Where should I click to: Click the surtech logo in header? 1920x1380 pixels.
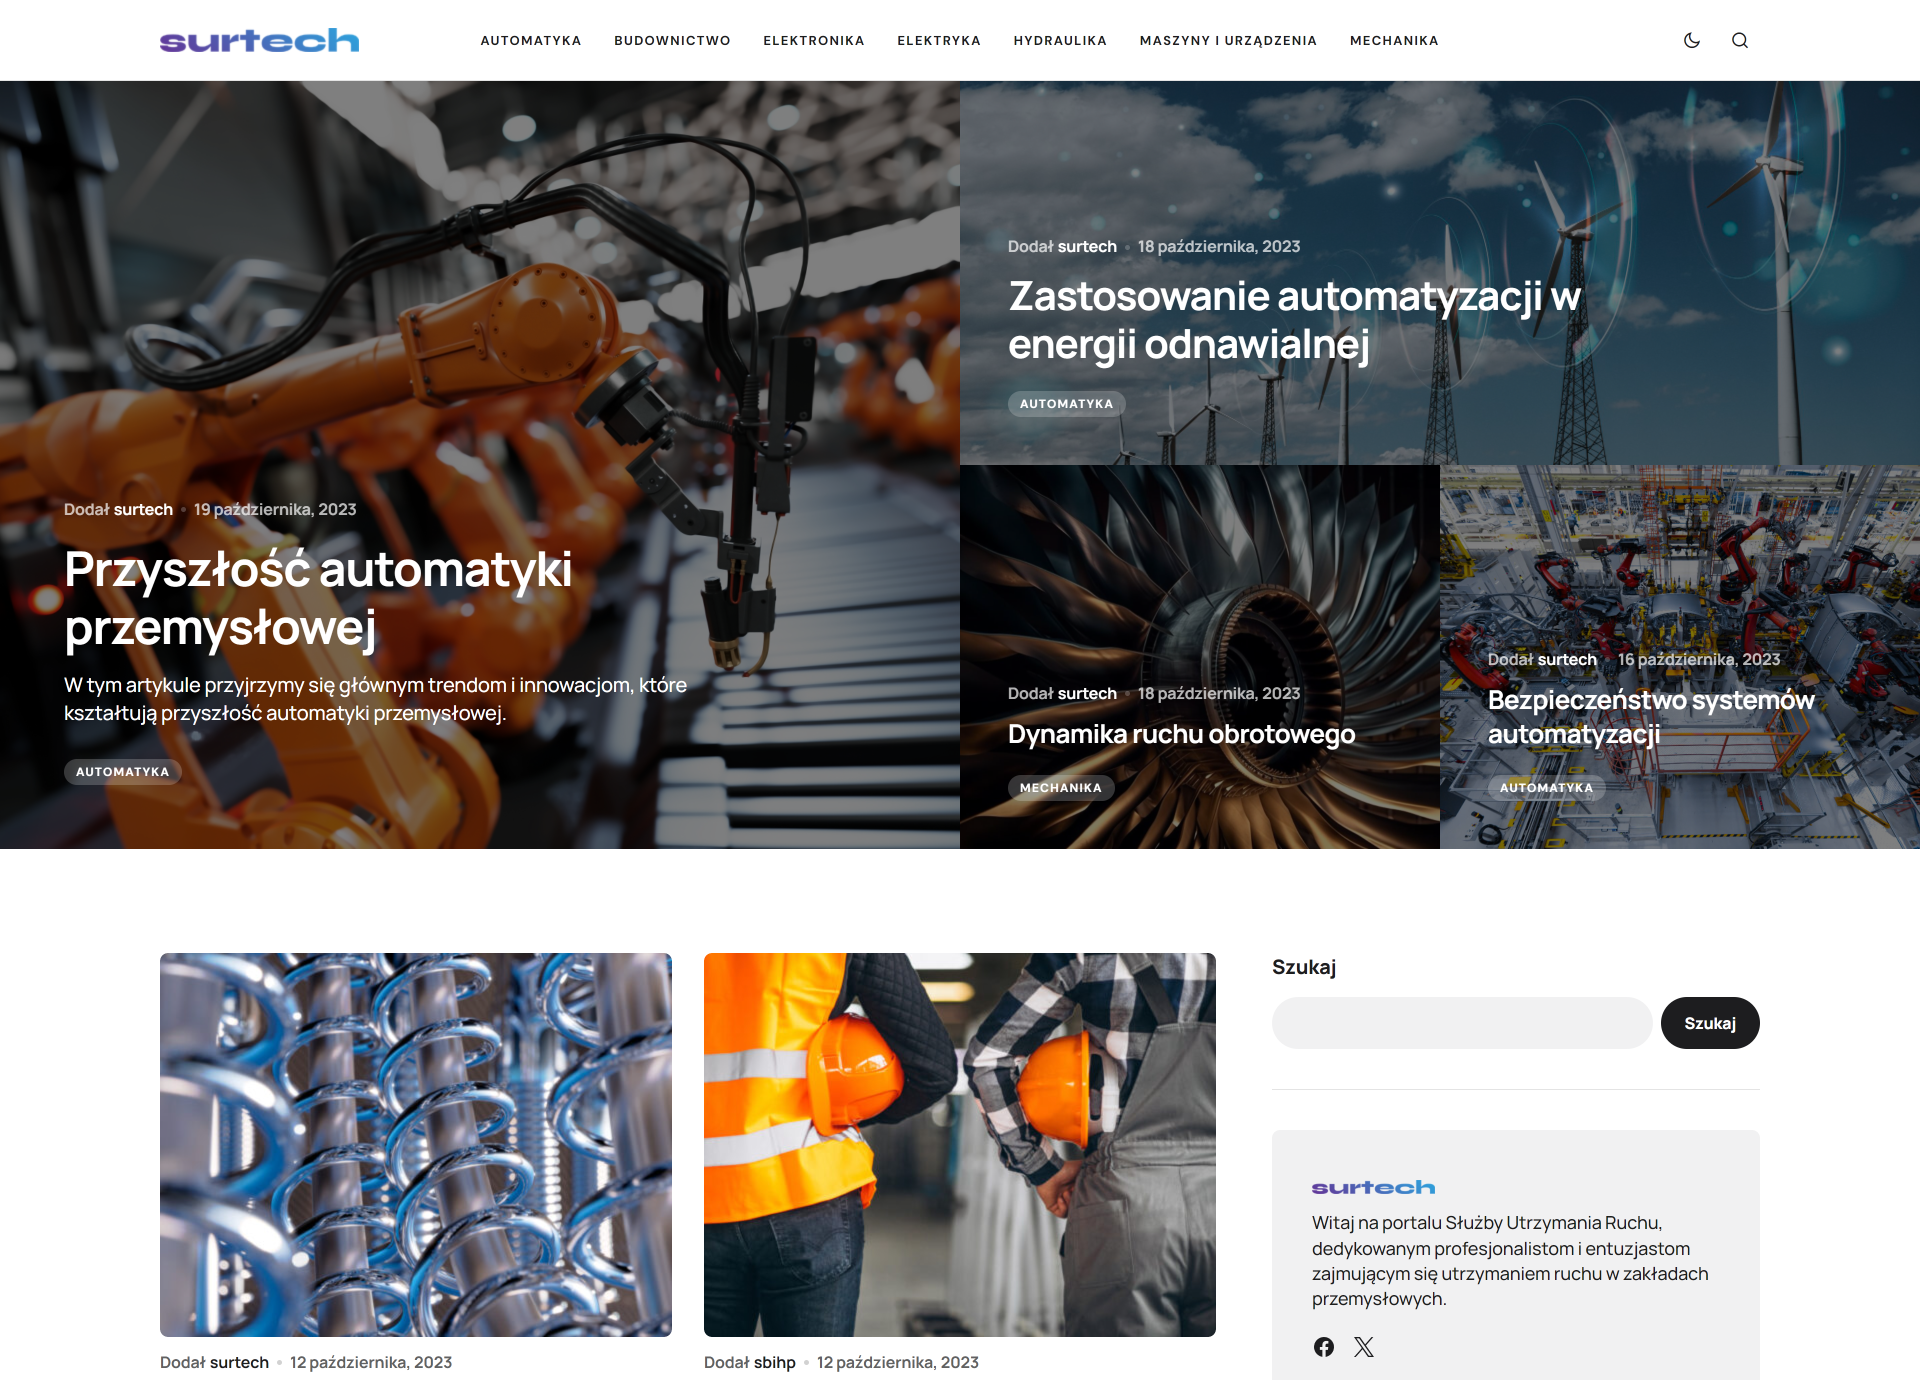pos(259,40)
